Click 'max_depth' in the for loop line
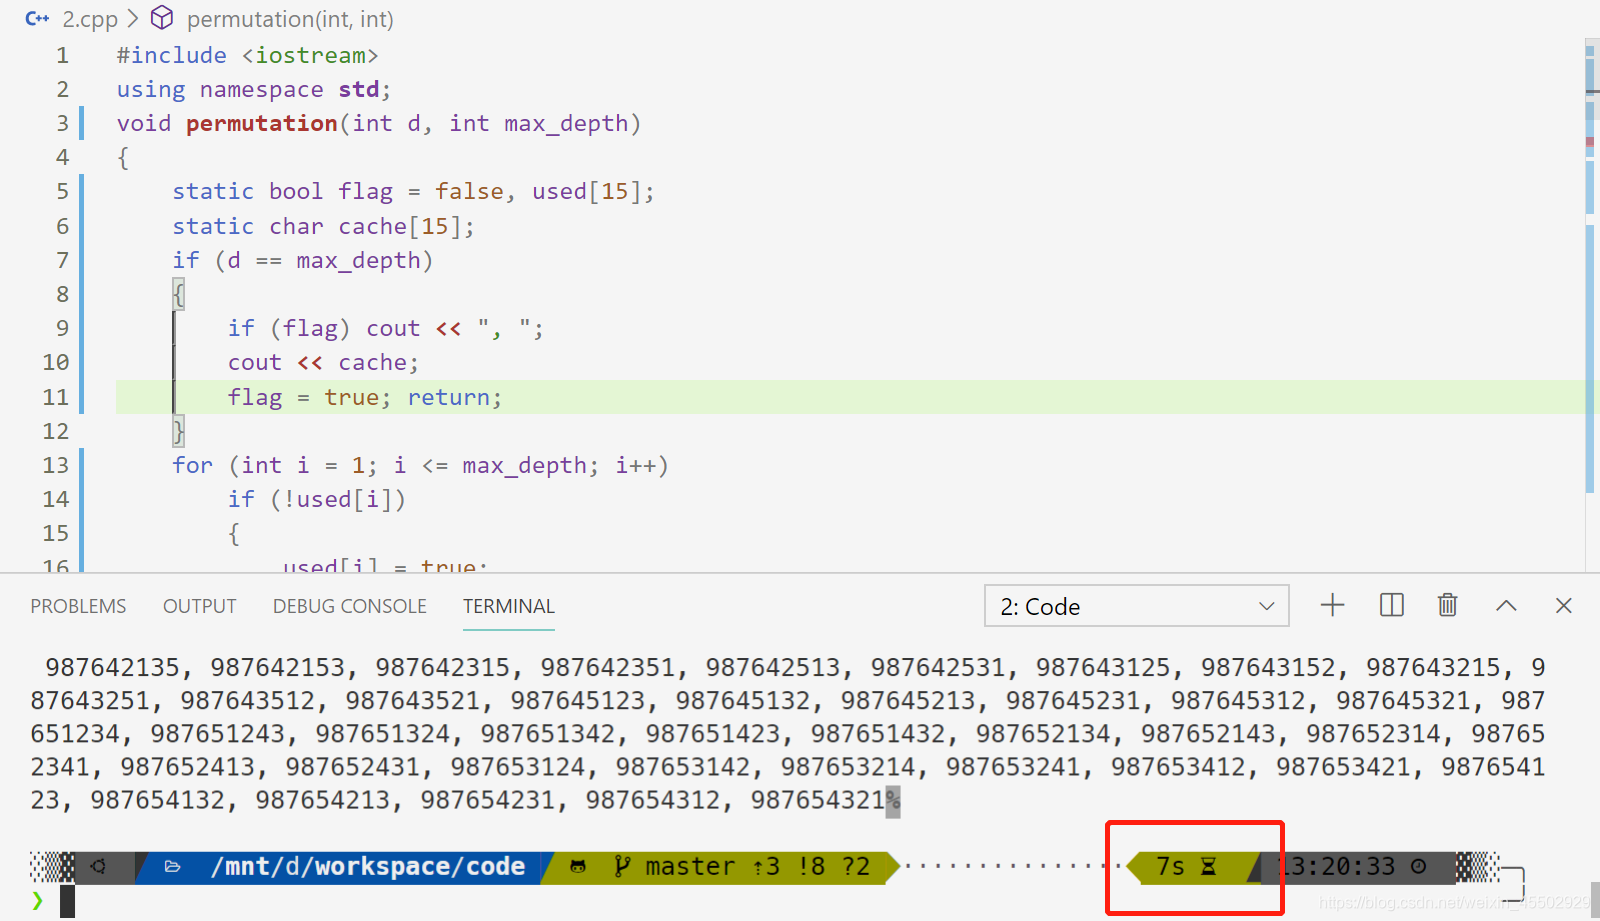 point(524,466)
